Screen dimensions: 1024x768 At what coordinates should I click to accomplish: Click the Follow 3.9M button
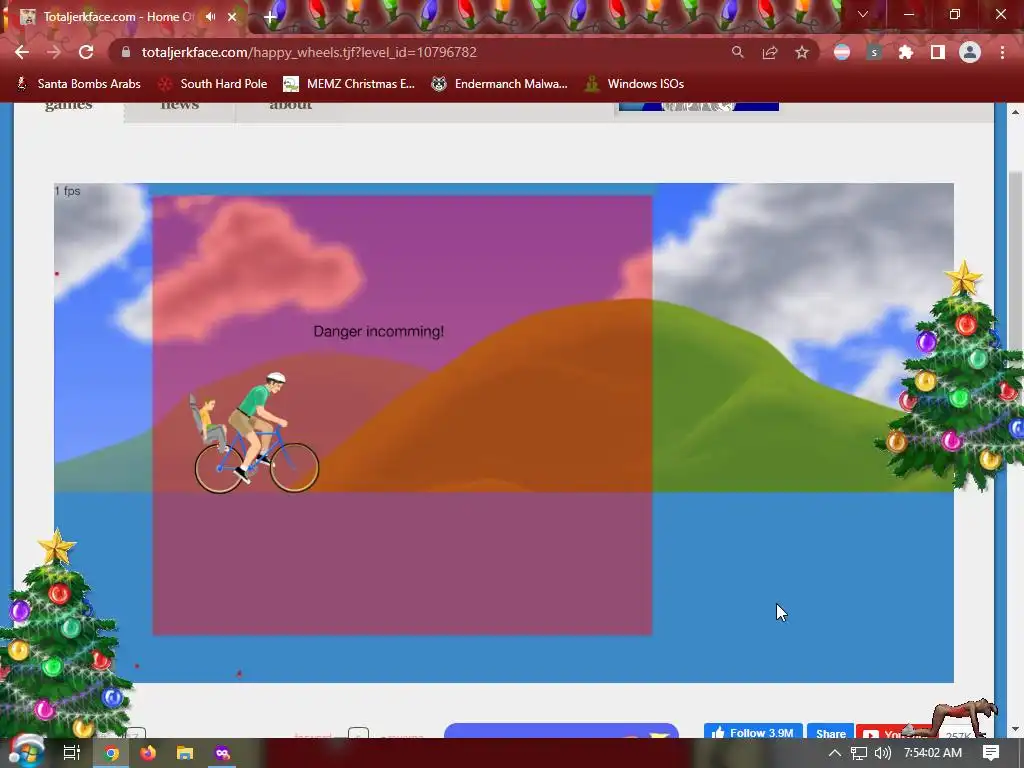tap(753, 731)
